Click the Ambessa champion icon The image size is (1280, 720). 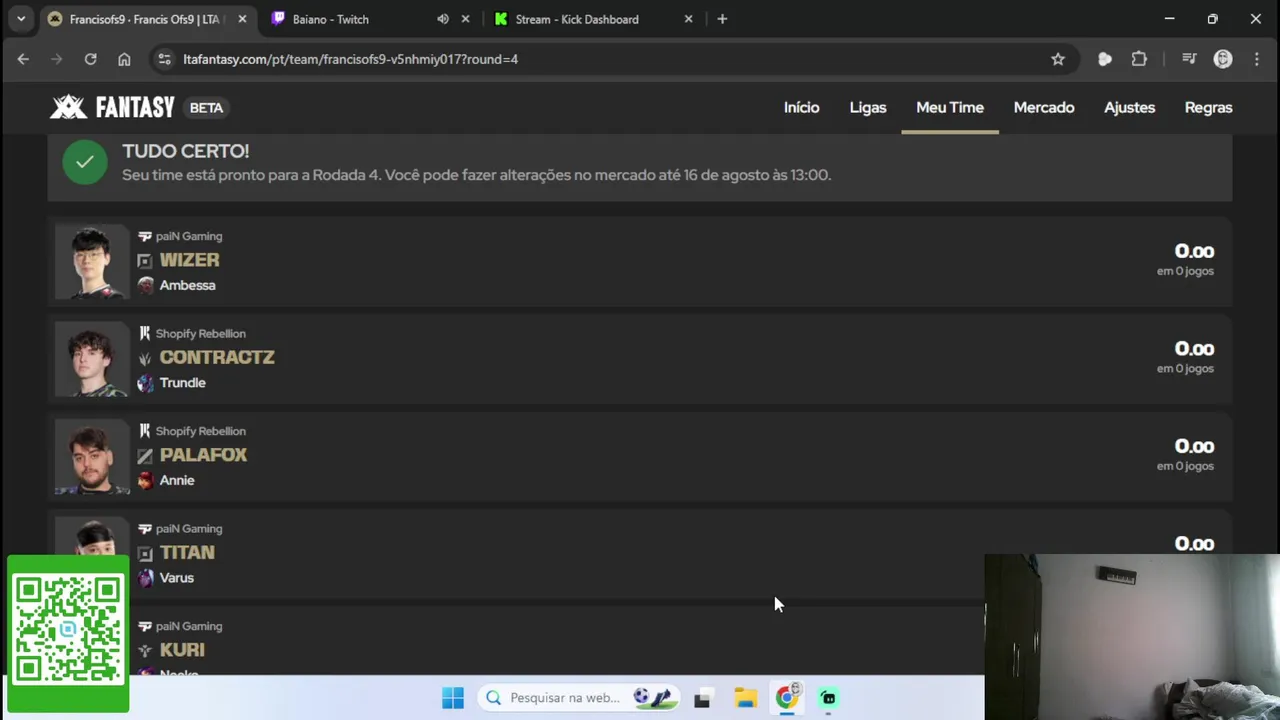coord(146,285)
